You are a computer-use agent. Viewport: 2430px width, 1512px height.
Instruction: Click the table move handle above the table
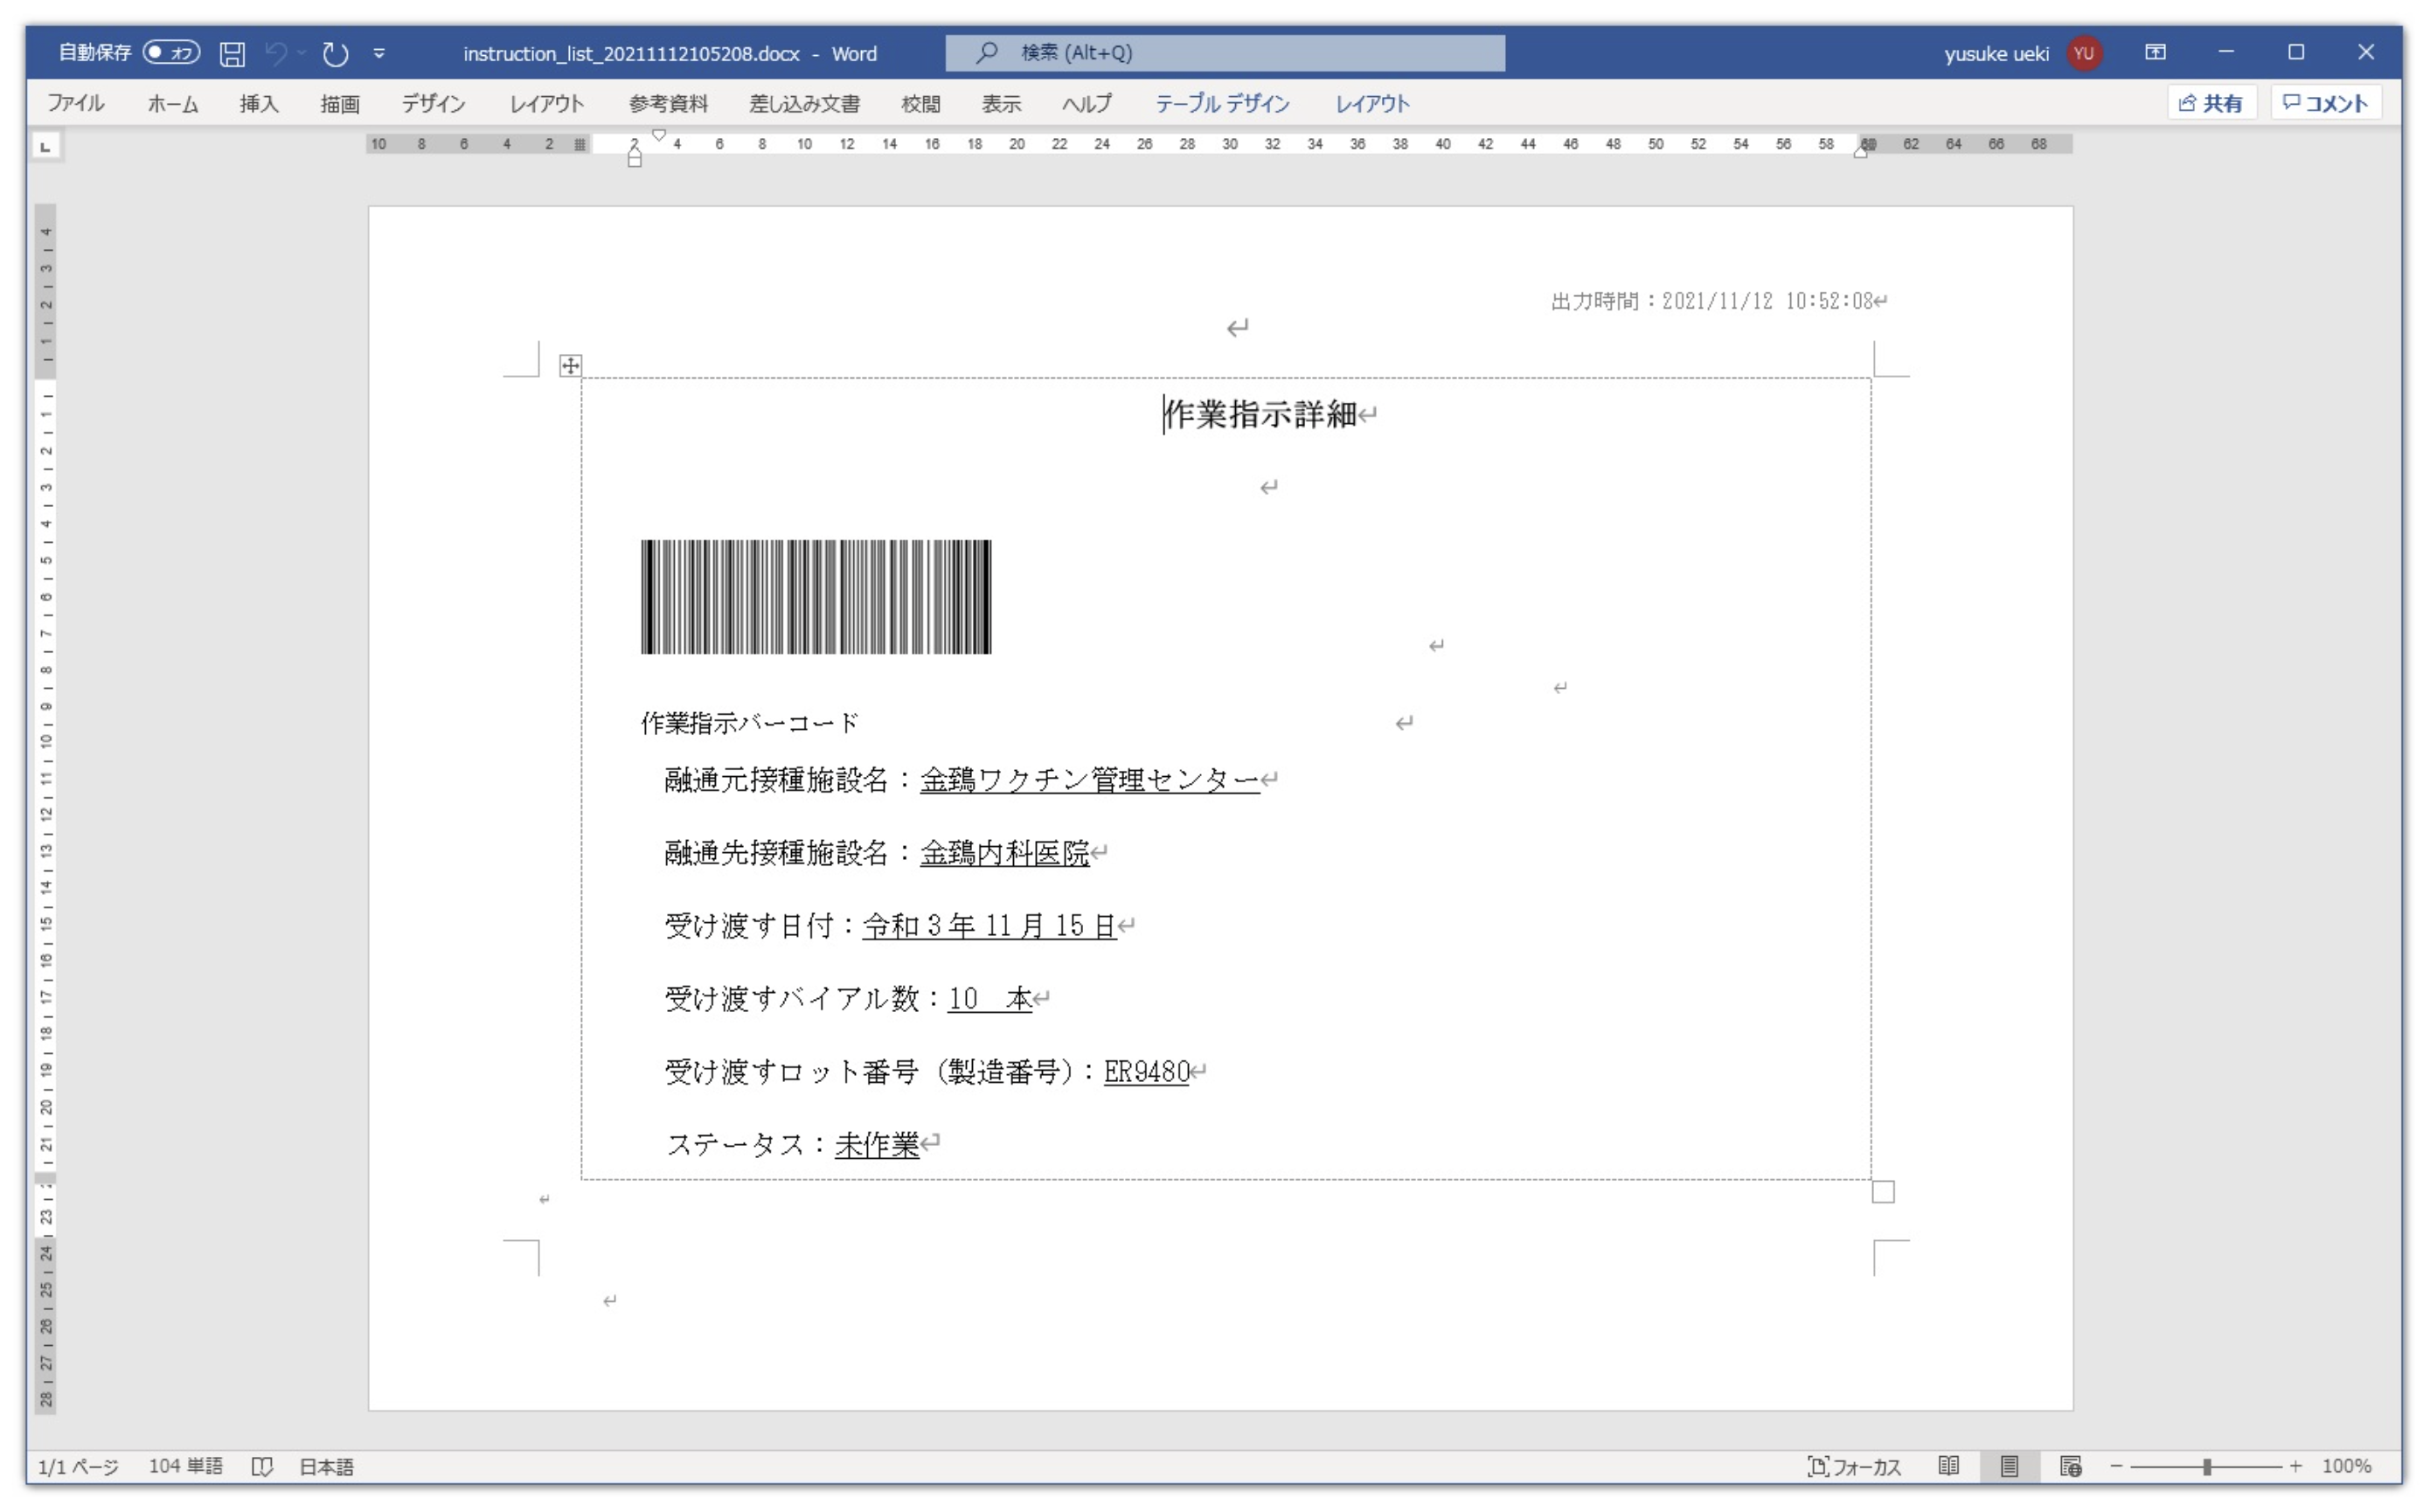[570, 365]
